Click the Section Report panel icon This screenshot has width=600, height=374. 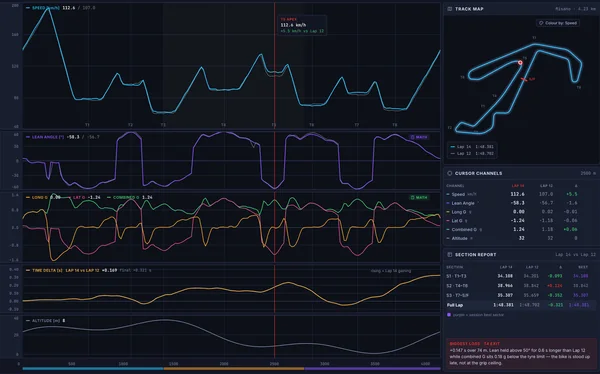click(x=450, y=255)
